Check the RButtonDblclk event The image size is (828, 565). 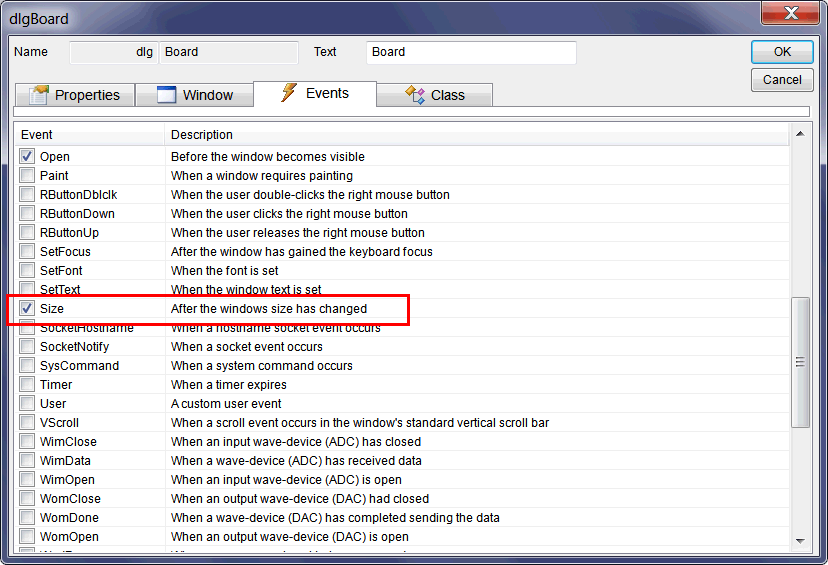pos(27,194)
